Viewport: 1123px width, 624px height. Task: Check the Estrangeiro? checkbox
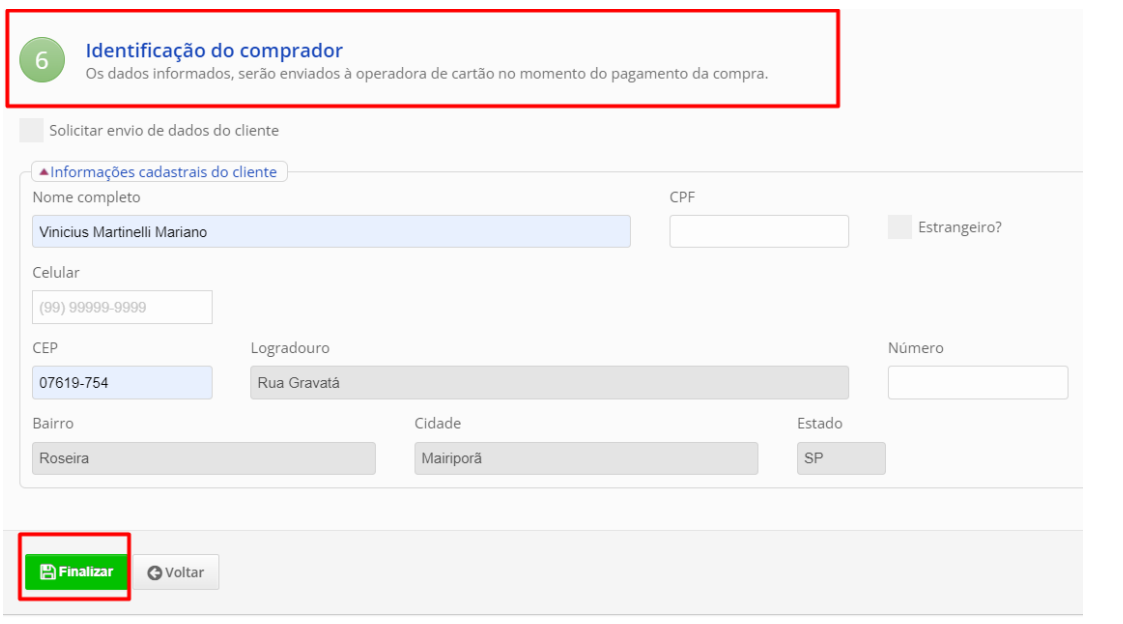tap(900, 227)
